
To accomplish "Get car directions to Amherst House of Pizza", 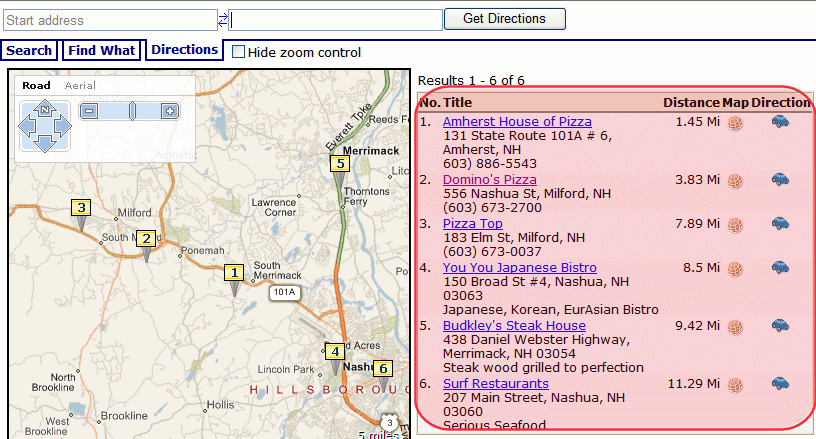I will [x=780, y=122].
